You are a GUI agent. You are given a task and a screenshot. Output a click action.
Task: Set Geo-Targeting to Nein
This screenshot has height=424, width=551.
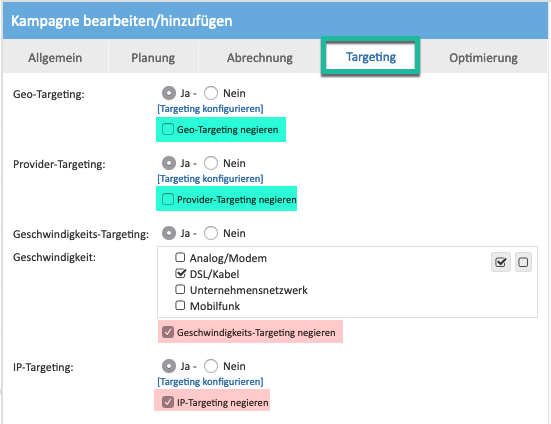pyautogui.click(x=211, y=93)
